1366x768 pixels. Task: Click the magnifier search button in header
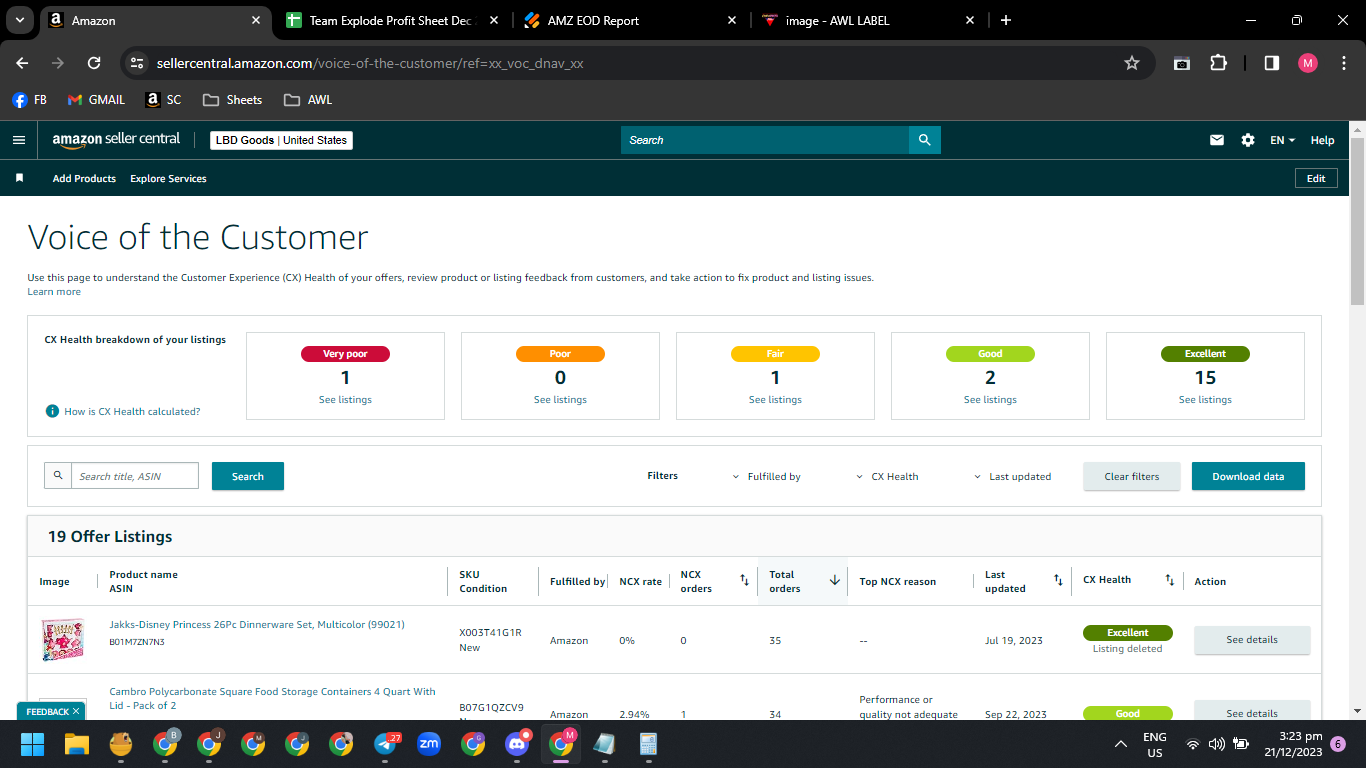tap(925, 140)
